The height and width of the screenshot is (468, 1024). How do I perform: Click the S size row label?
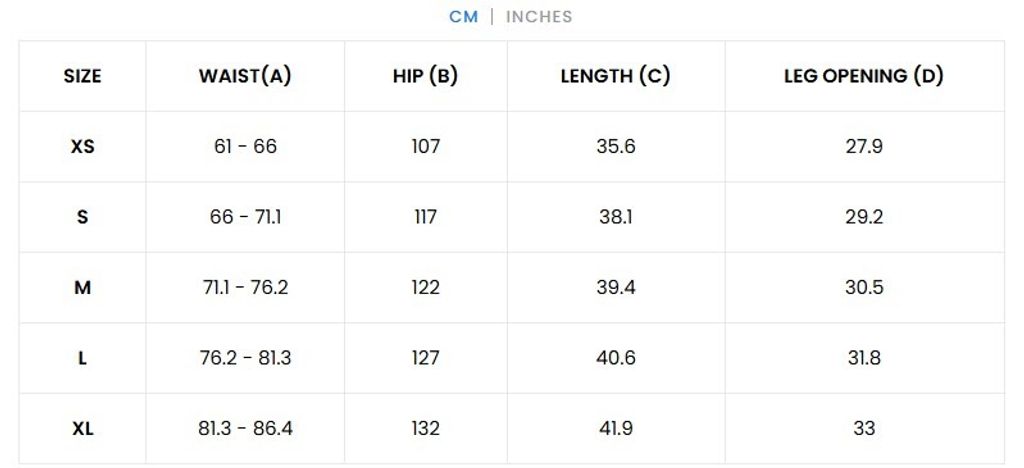[x=82, y=217]
